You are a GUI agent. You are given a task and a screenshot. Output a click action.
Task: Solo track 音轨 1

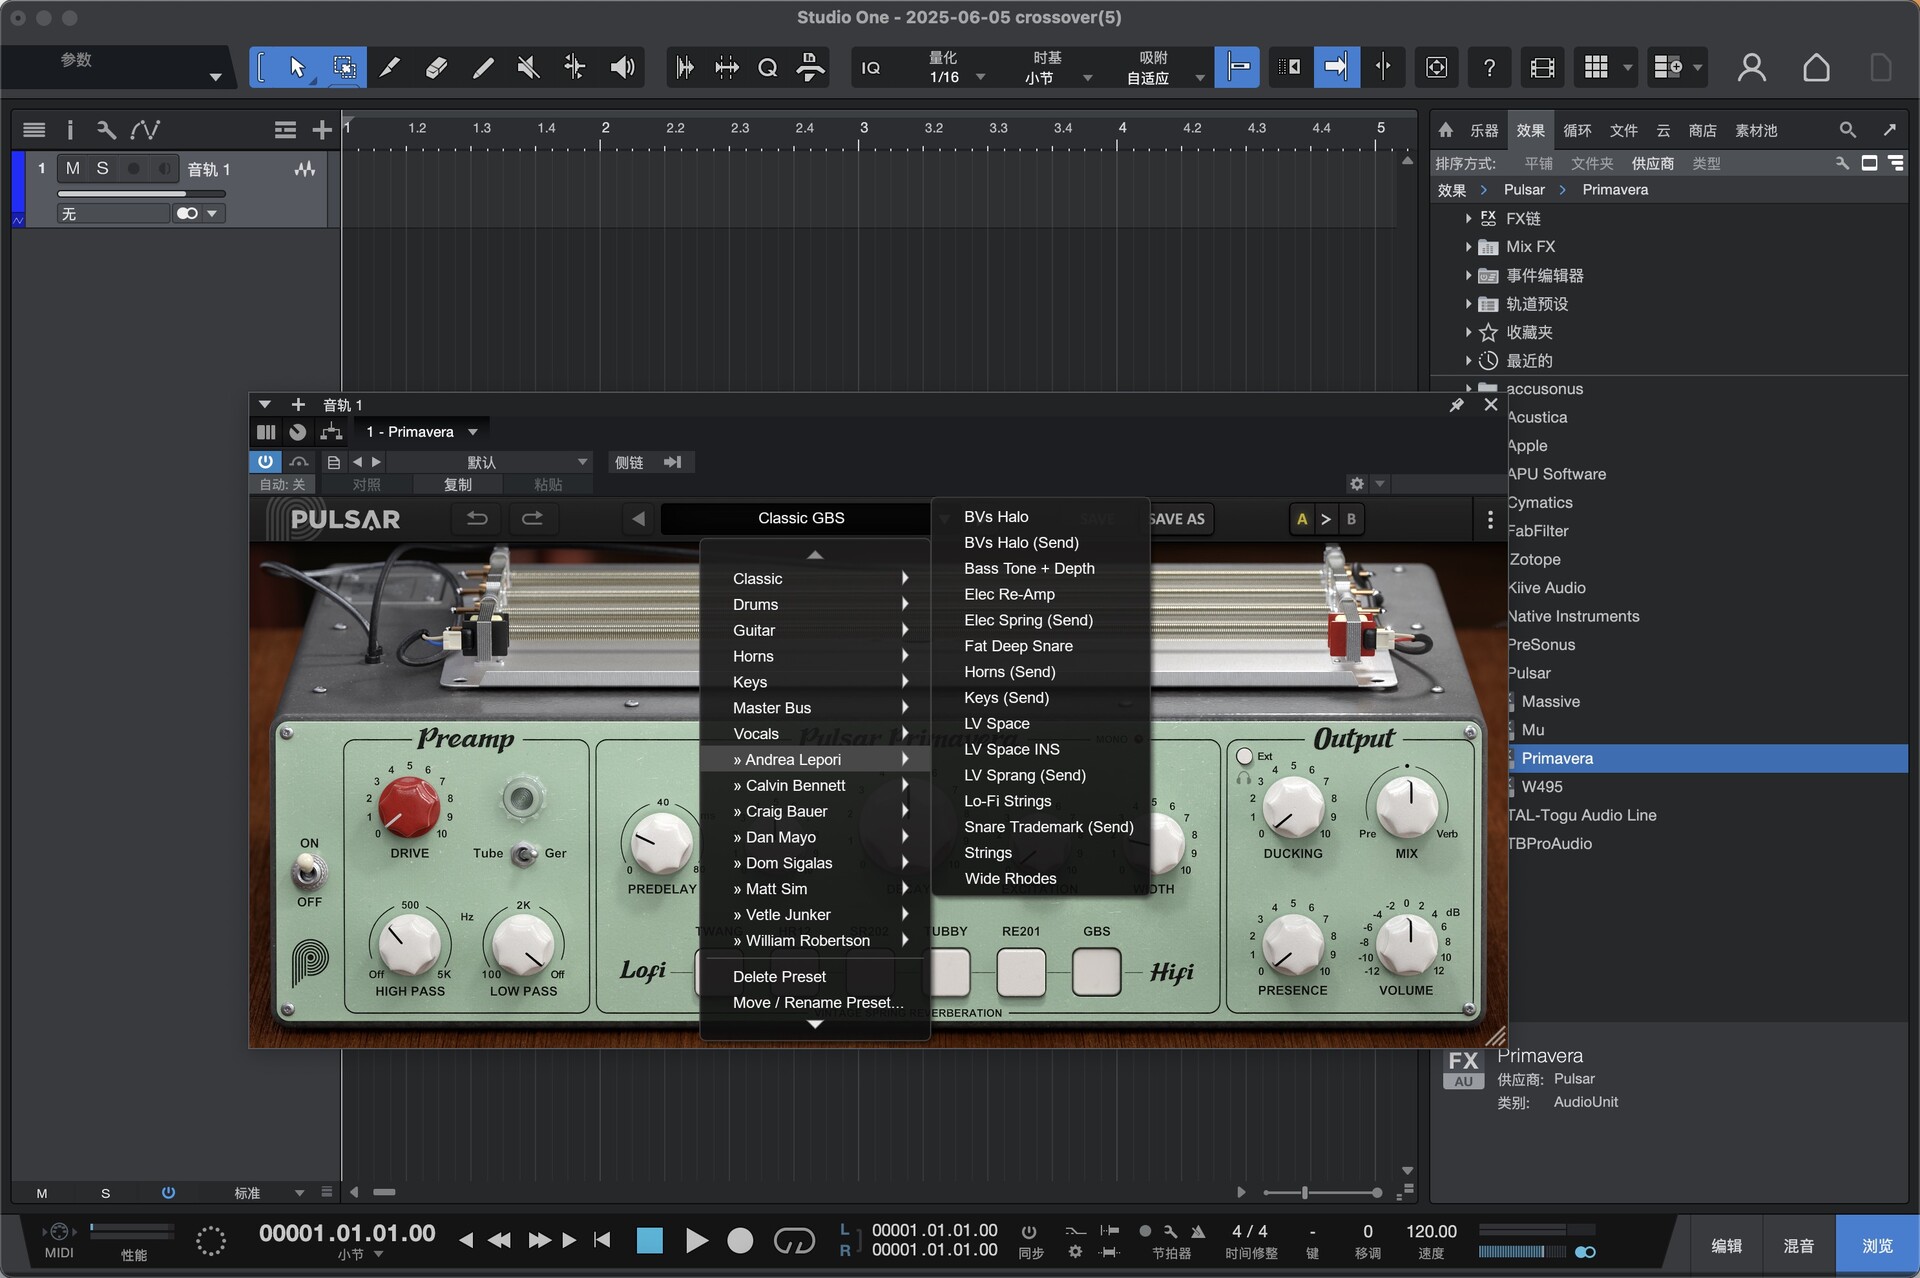[x=102, y=168]
